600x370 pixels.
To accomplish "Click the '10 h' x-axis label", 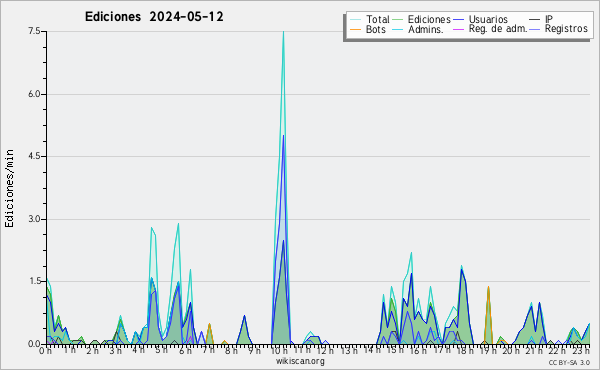I will (279, 350).
